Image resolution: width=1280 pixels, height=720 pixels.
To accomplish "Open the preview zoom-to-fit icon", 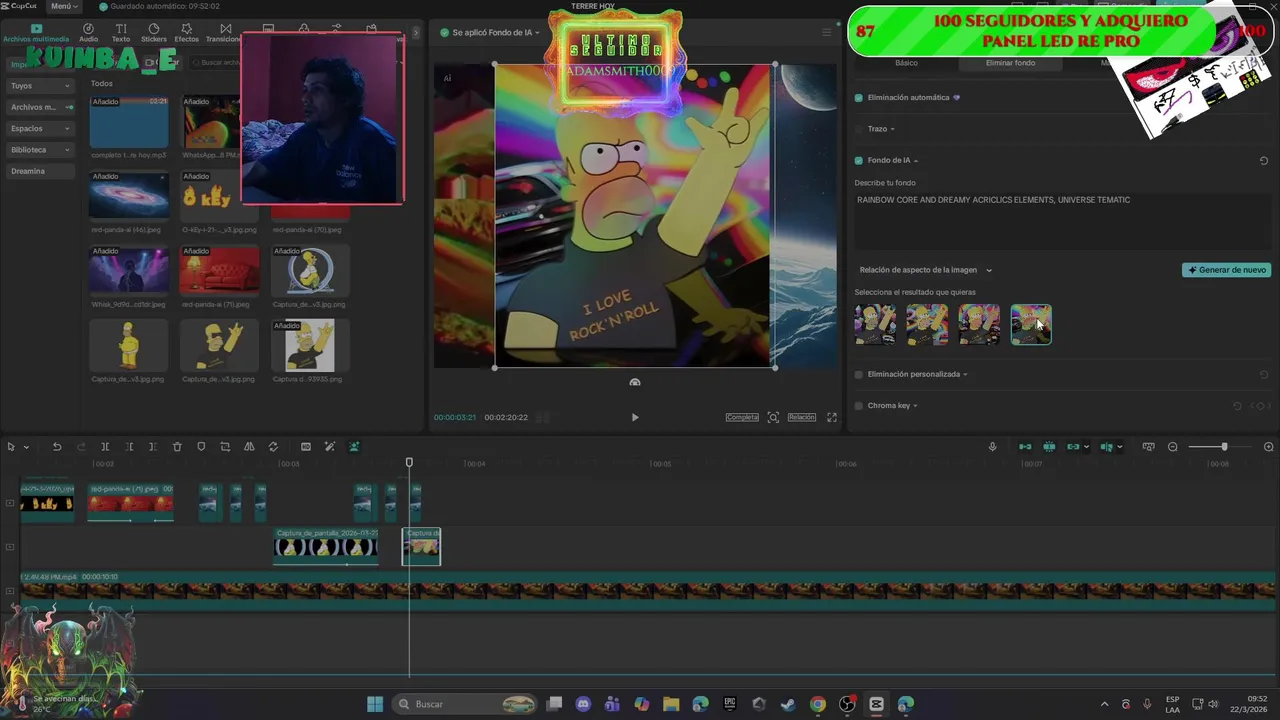I will click(x=773, y=417).
